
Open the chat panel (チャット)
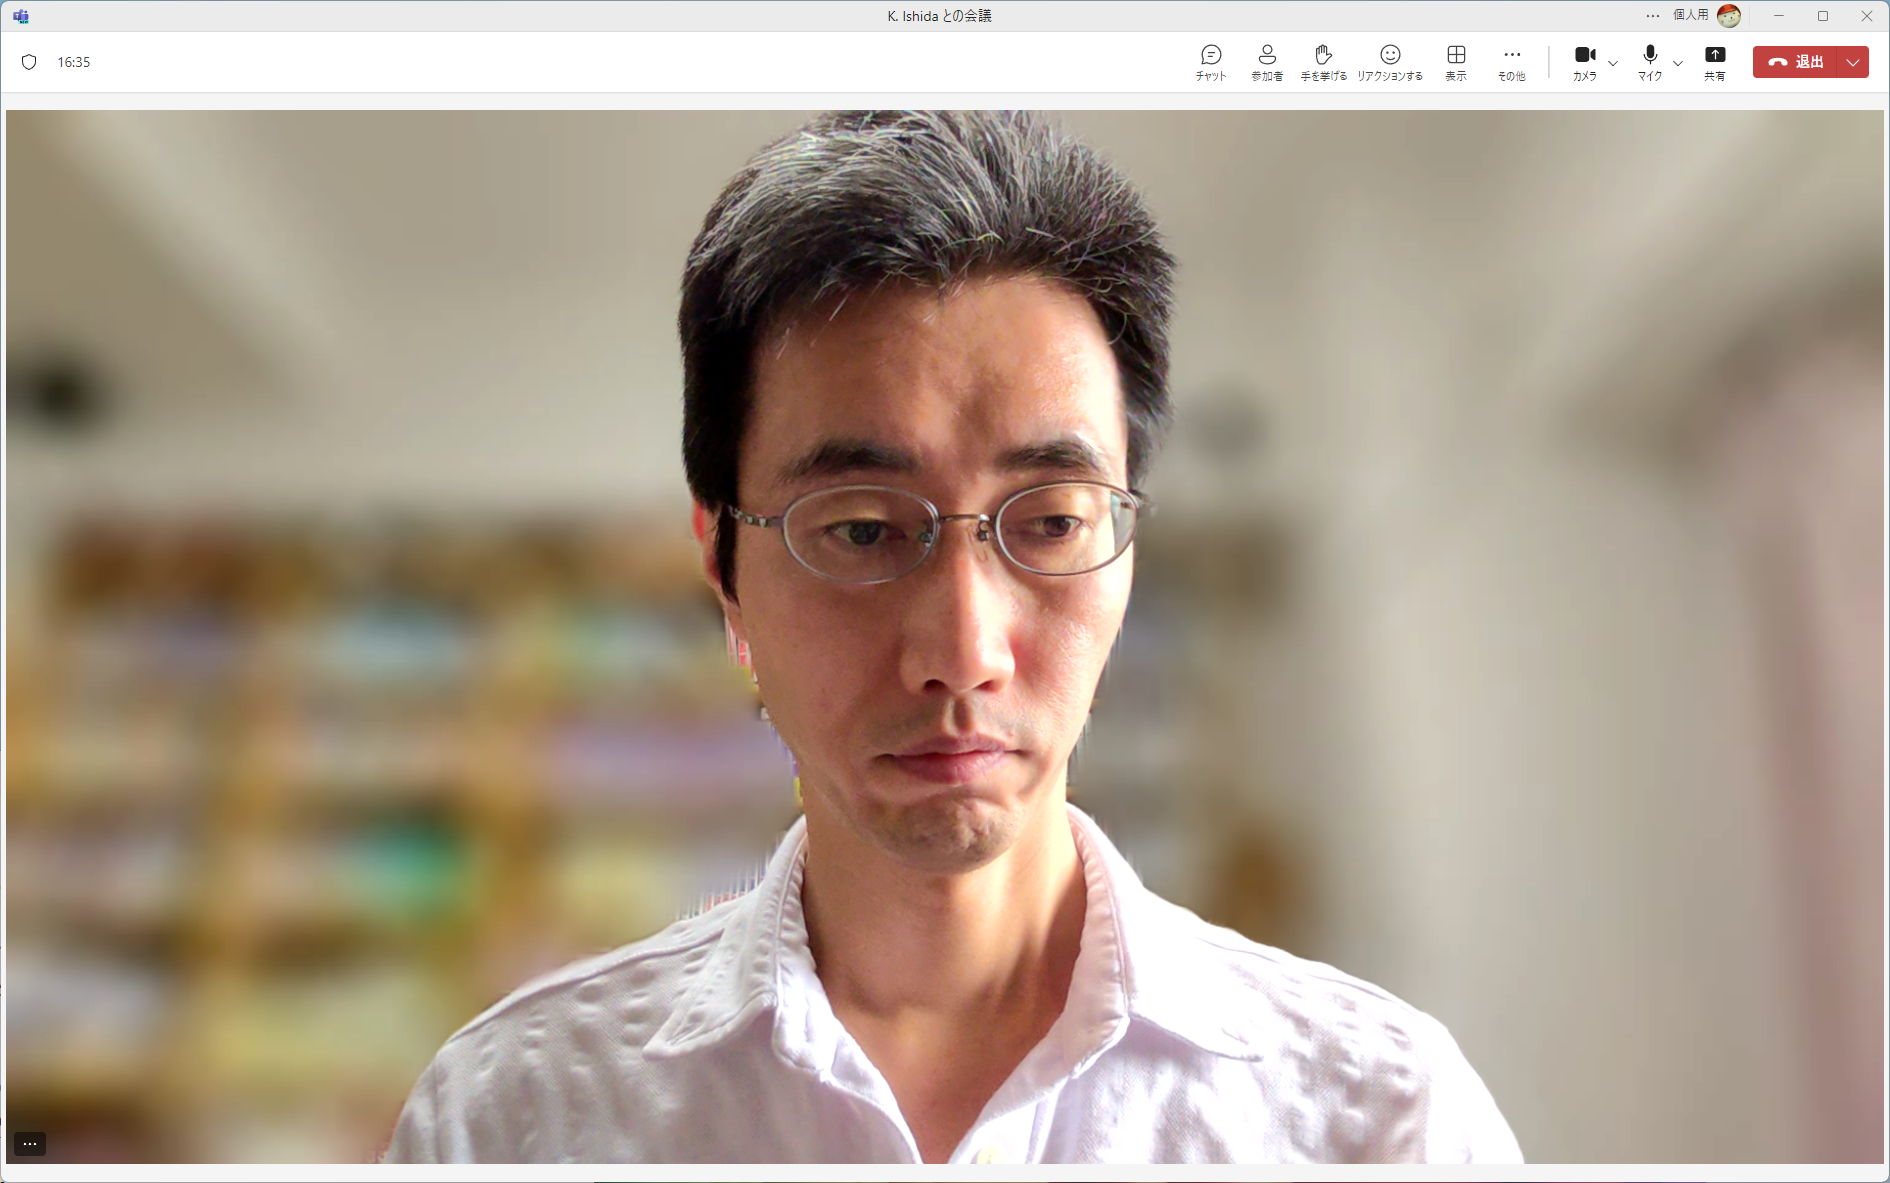coord(1211,62)
